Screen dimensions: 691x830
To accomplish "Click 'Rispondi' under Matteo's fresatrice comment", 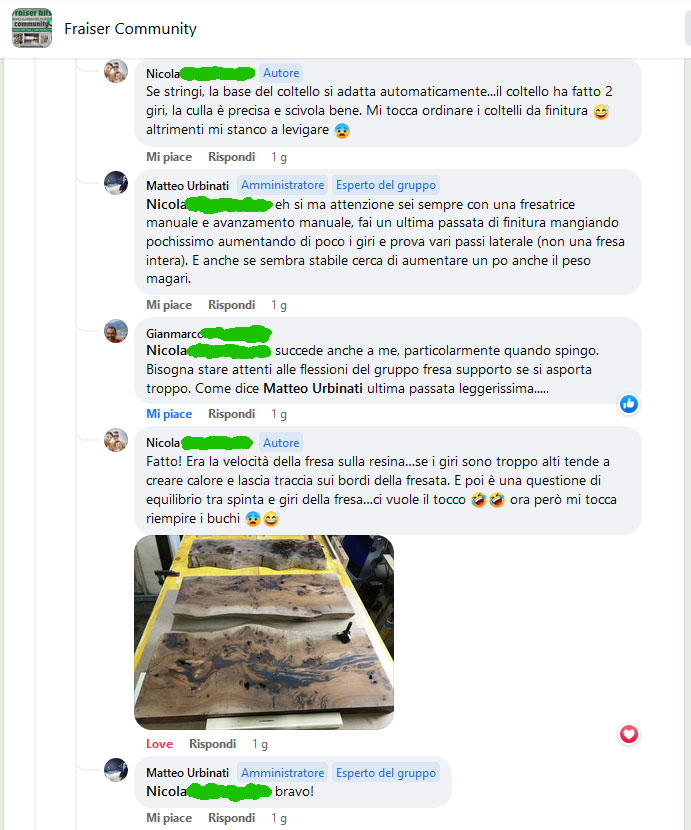I will coord(231,305).
